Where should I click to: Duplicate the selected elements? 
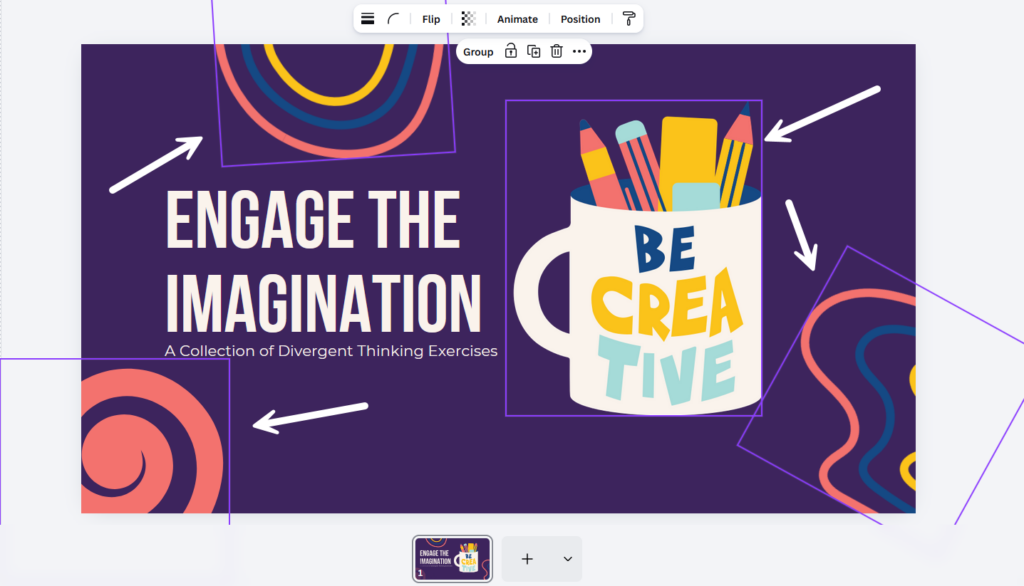point(534,52)
